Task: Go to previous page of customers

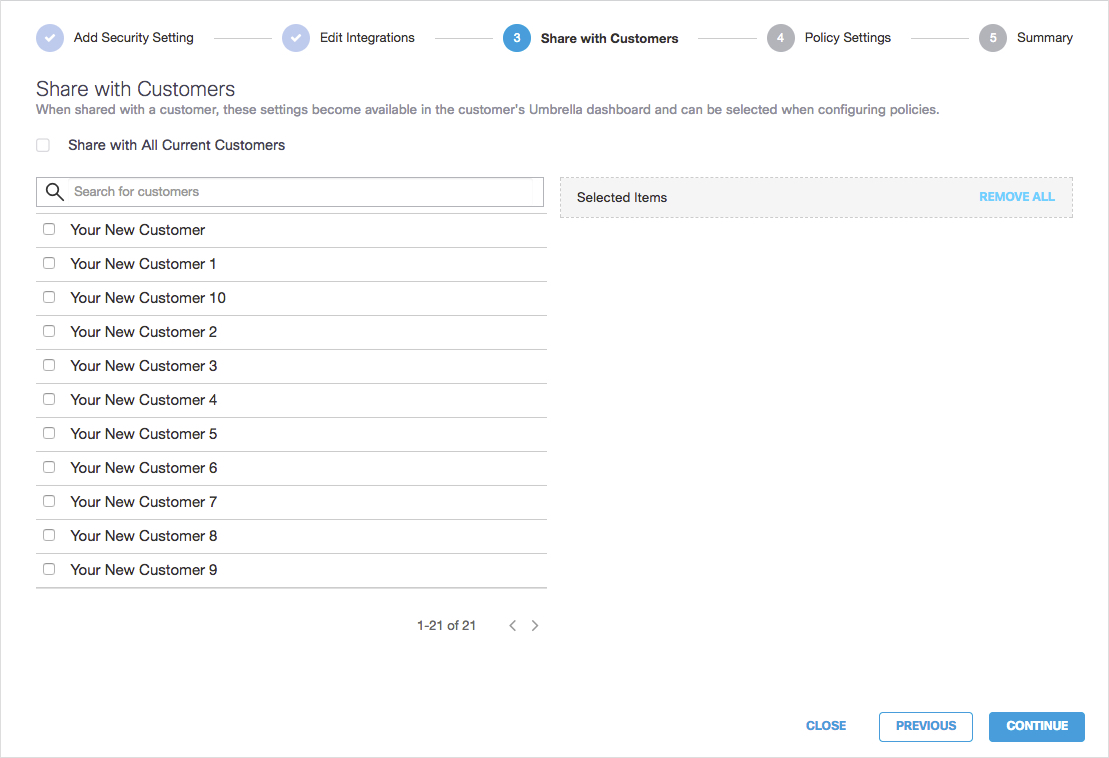Action: point(512,626)
